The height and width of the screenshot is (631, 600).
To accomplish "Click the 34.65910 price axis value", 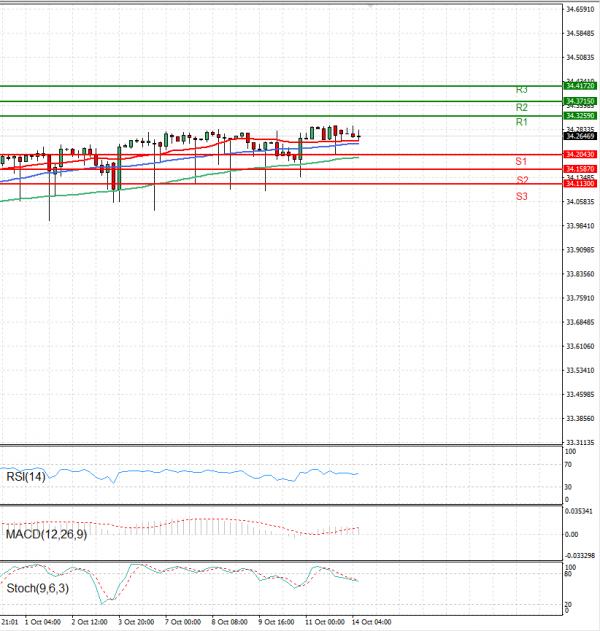I will 580,9.
